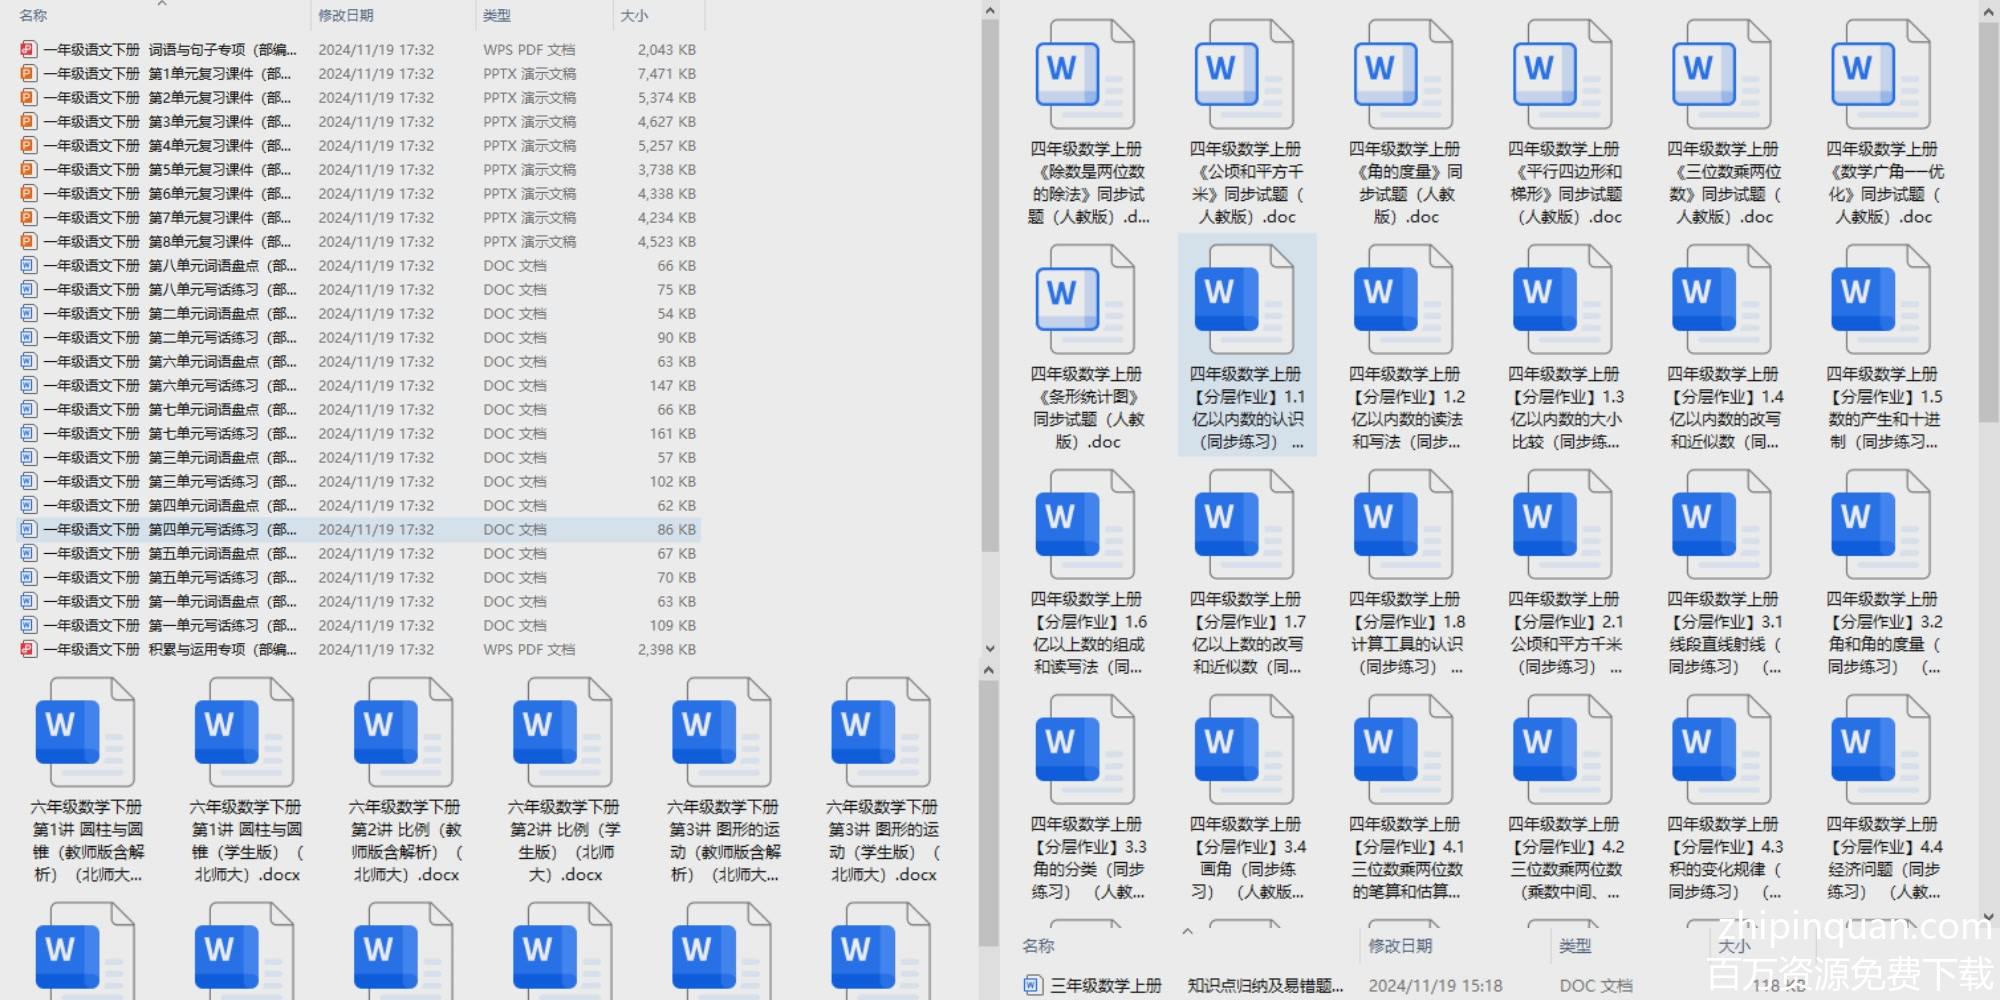
Task: Sort 一年级语文 list by 修改日期 column header
Action: [x=346, y=16]
